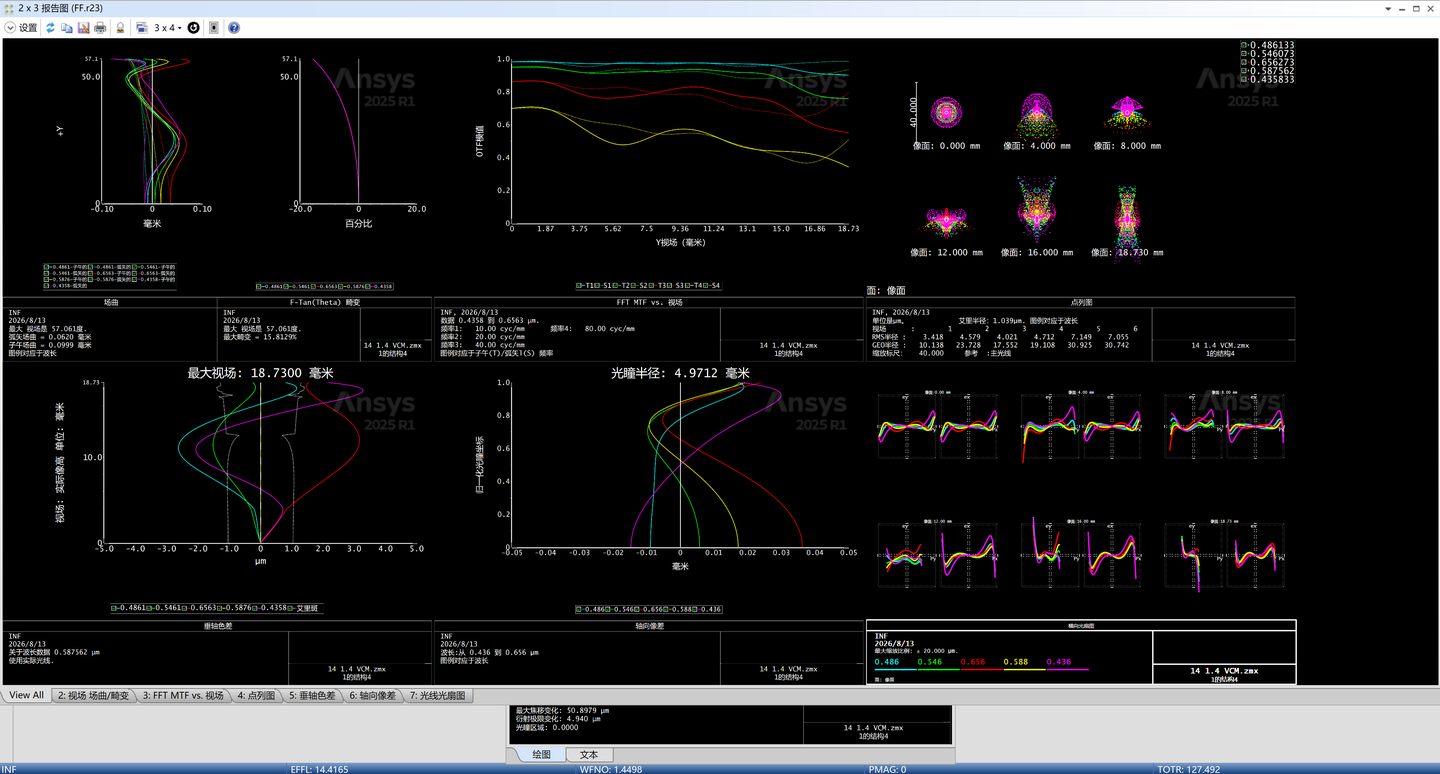Screen dimensions: 1440x774
Task: Click EFFL: 14.4165 in the status bar
Action: click(319, 769)
